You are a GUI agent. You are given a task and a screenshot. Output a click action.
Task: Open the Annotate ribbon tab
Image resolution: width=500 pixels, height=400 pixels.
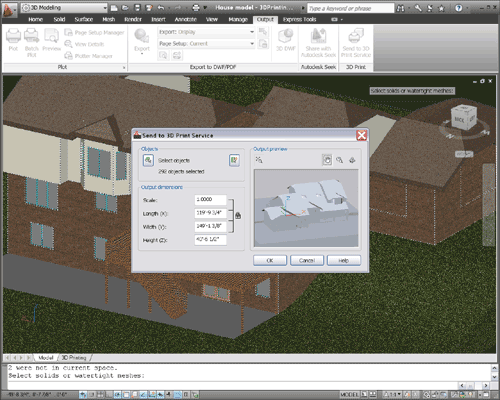[x=185, y=20]
